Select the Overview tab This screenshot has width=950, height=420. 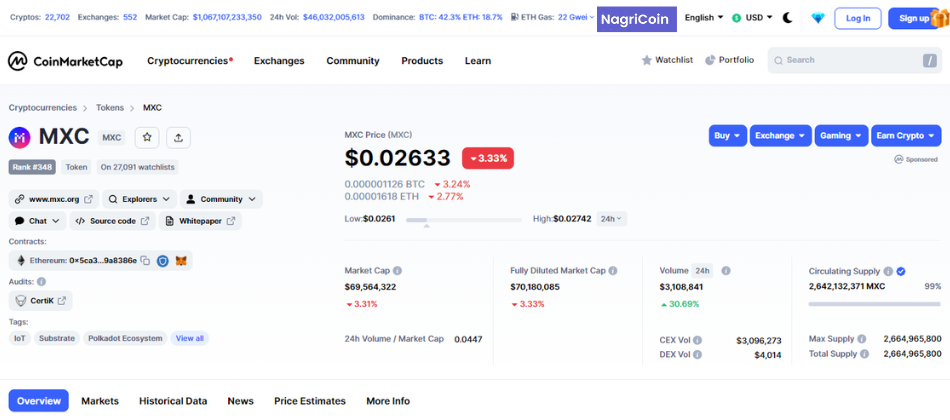coord(39,401)
